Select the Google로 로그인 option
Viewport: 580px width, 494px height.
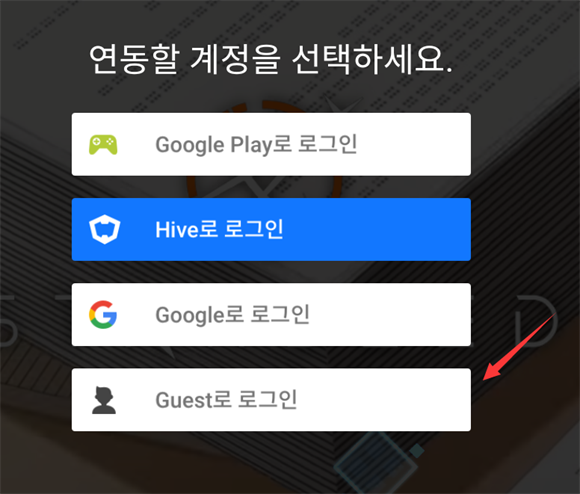(271, 315)
